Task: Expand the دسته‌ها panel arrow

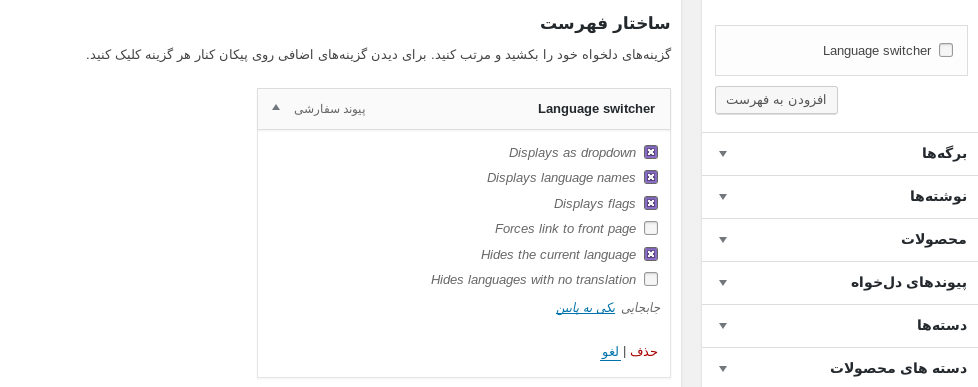Action: (723, 326)
